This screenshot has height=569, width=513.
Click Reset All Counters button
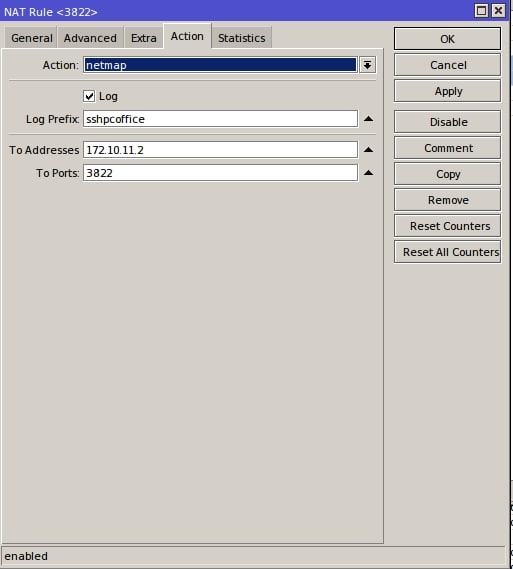click(447, 252)
